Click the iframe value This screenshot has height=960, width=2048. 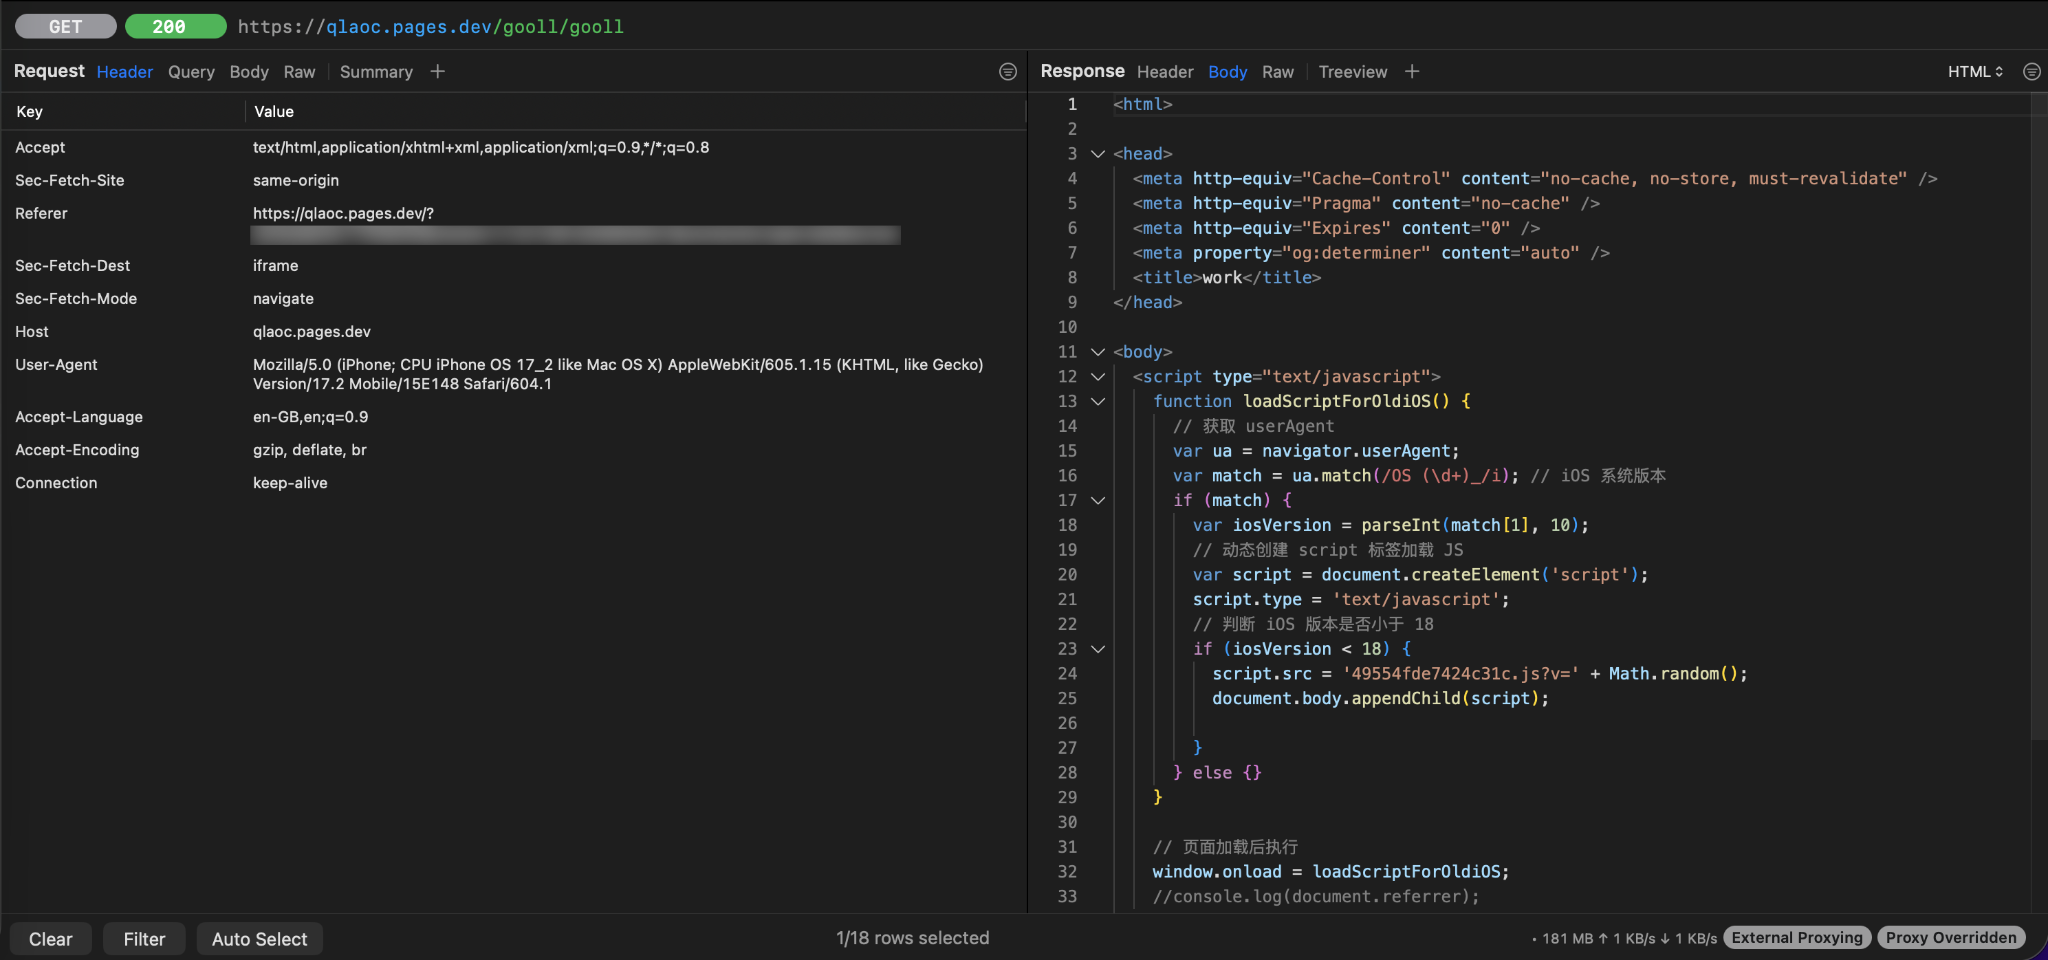point(276,265)
